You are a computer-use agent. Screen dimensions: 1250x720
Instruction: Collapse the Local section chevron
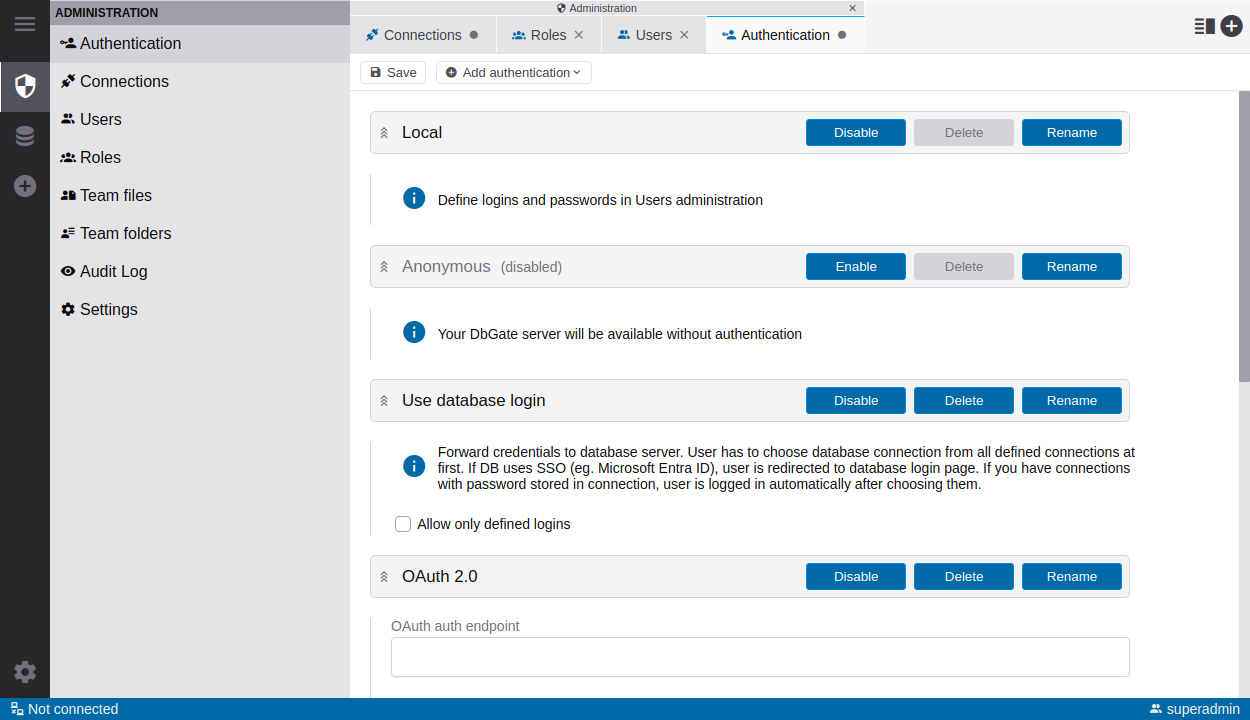click(x=384, y=133)
